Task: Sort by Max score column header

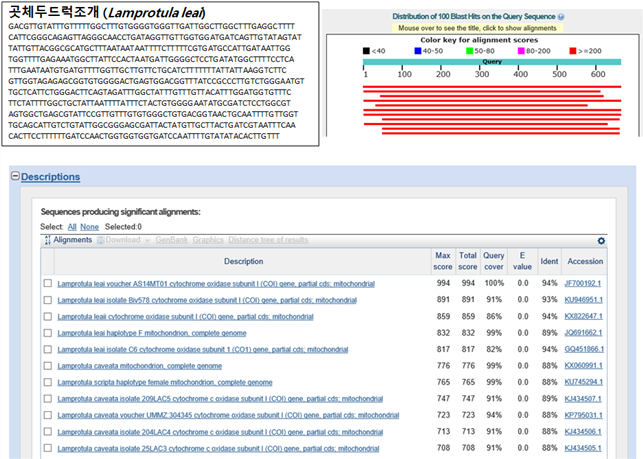Action: [x=443, y=261]
